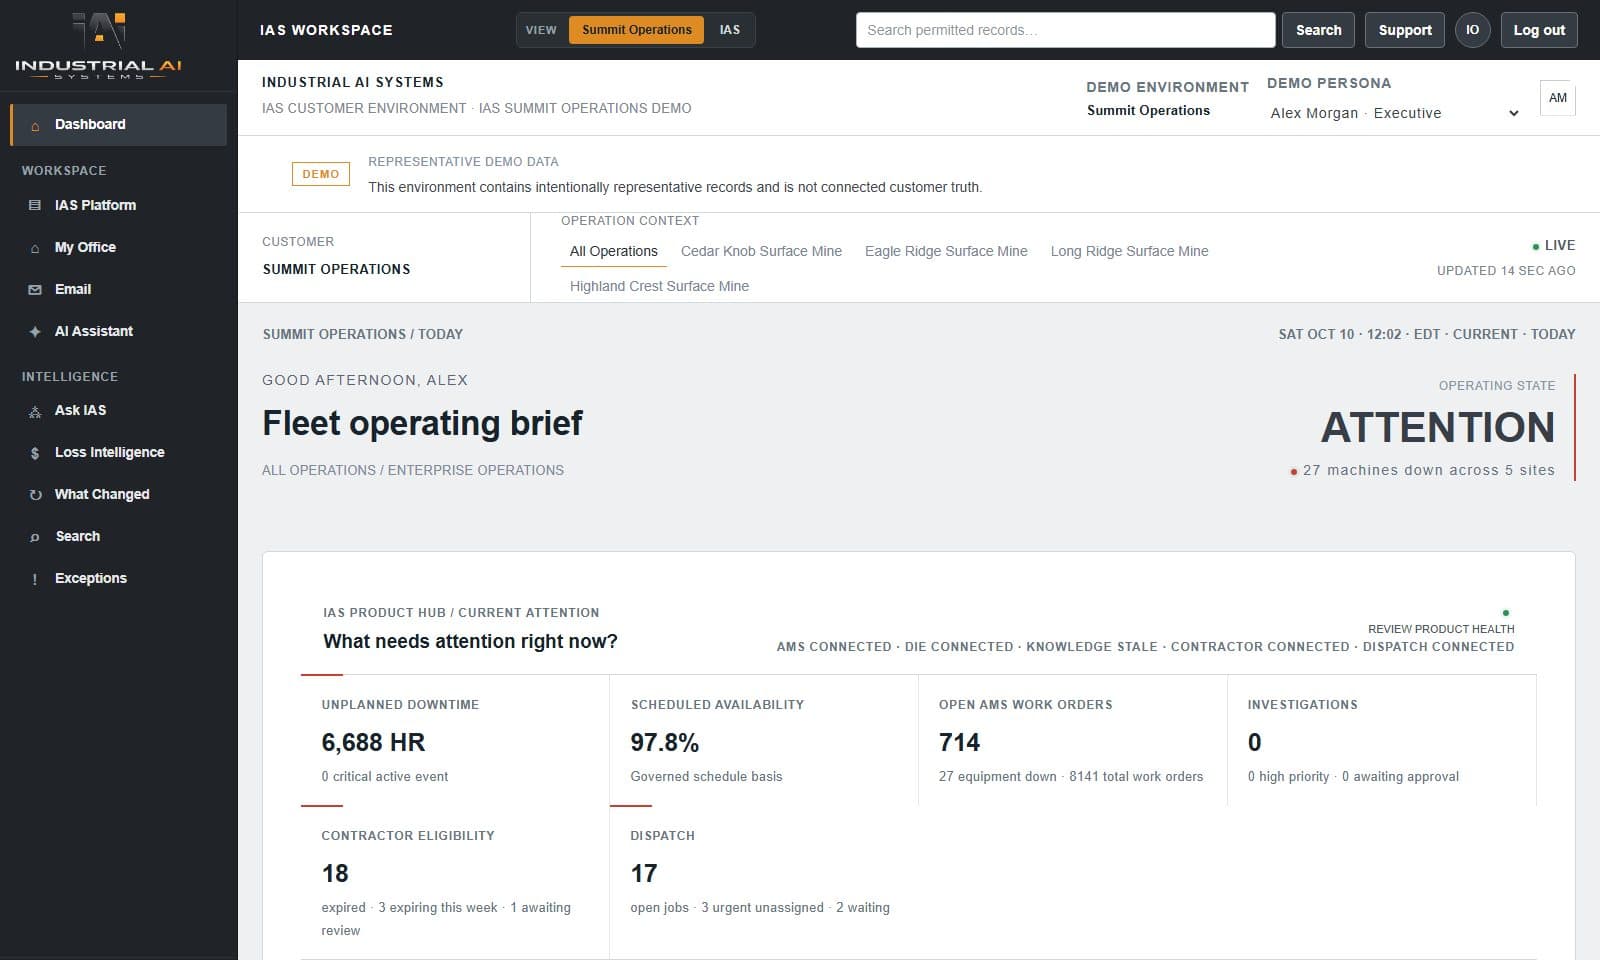Click the 'UPDATED 14 SEC AGO' text
This screenshot has width=1600, height=960.
click(1506, 271)
